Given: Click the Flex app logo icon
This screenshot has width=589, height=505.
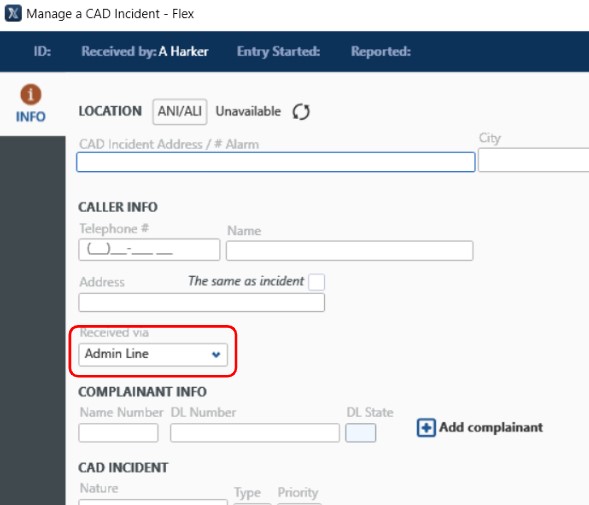Looking at the screenshot, I should (x=13, y=13).
